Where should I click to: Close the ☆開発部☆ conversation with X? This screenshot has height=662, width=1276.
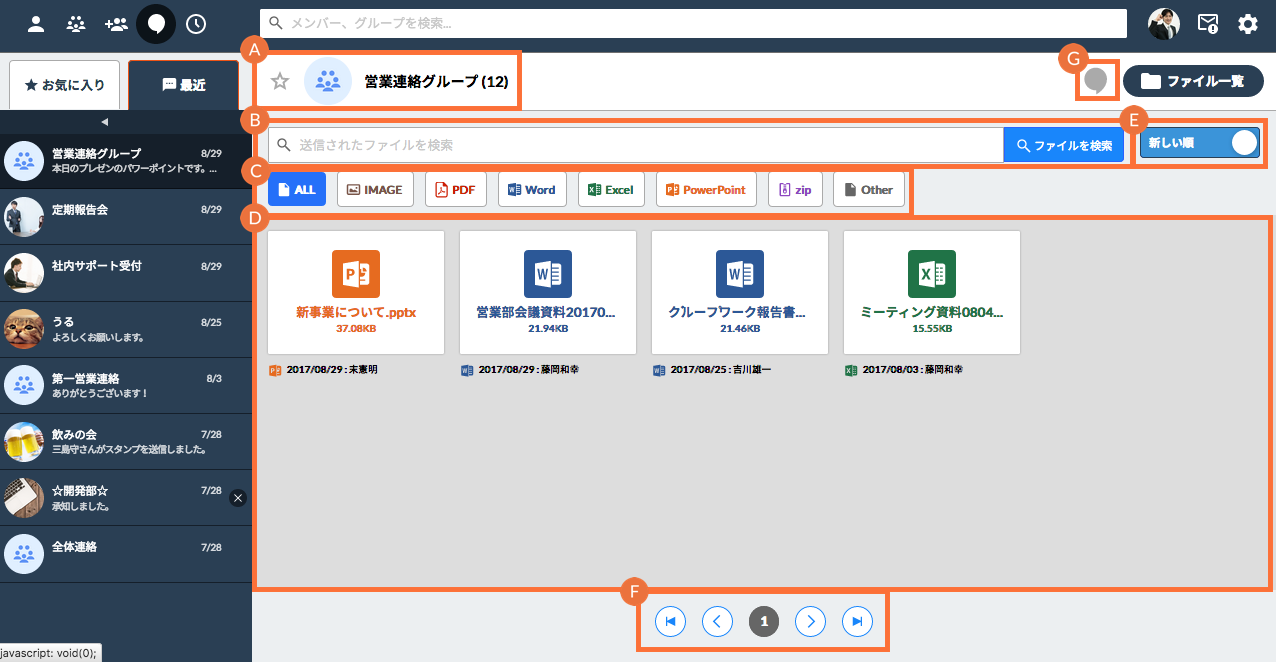point(238,497)
